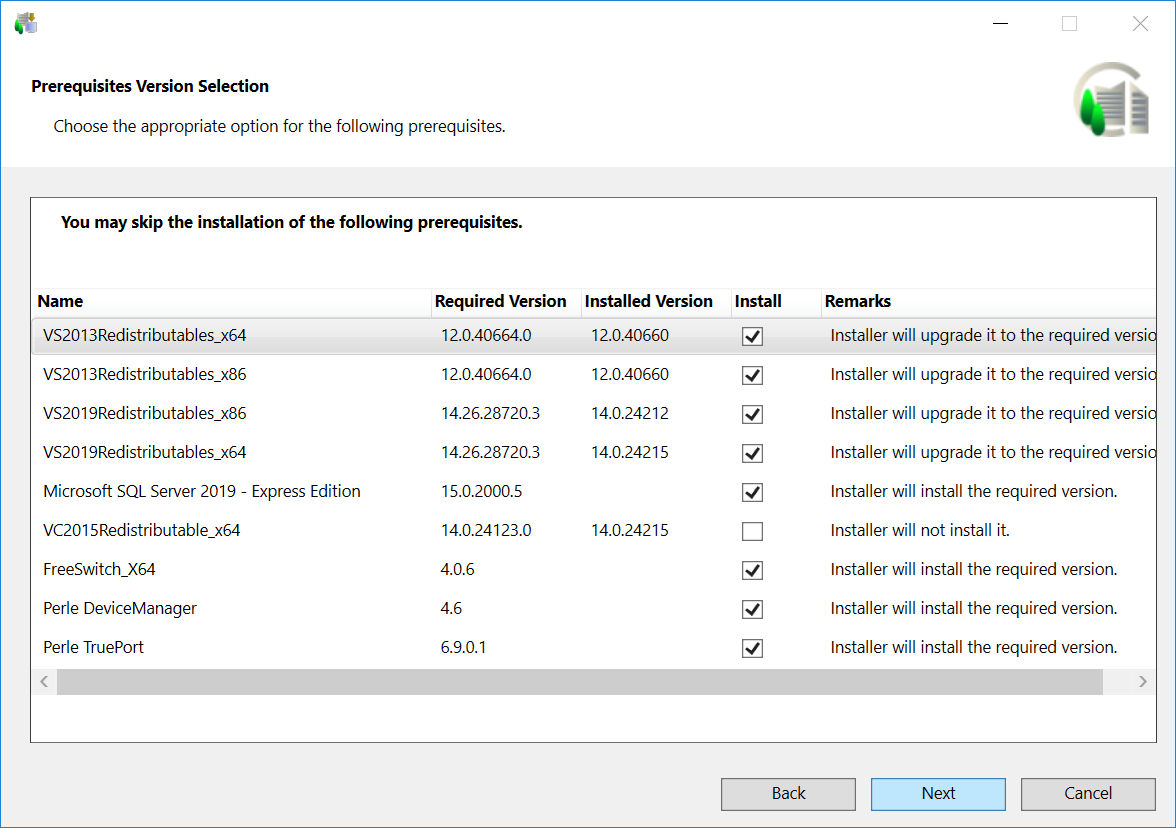Enable install for VC2015Redistributable_x64
Screen dimensions: 1176x828
point(752,532)
